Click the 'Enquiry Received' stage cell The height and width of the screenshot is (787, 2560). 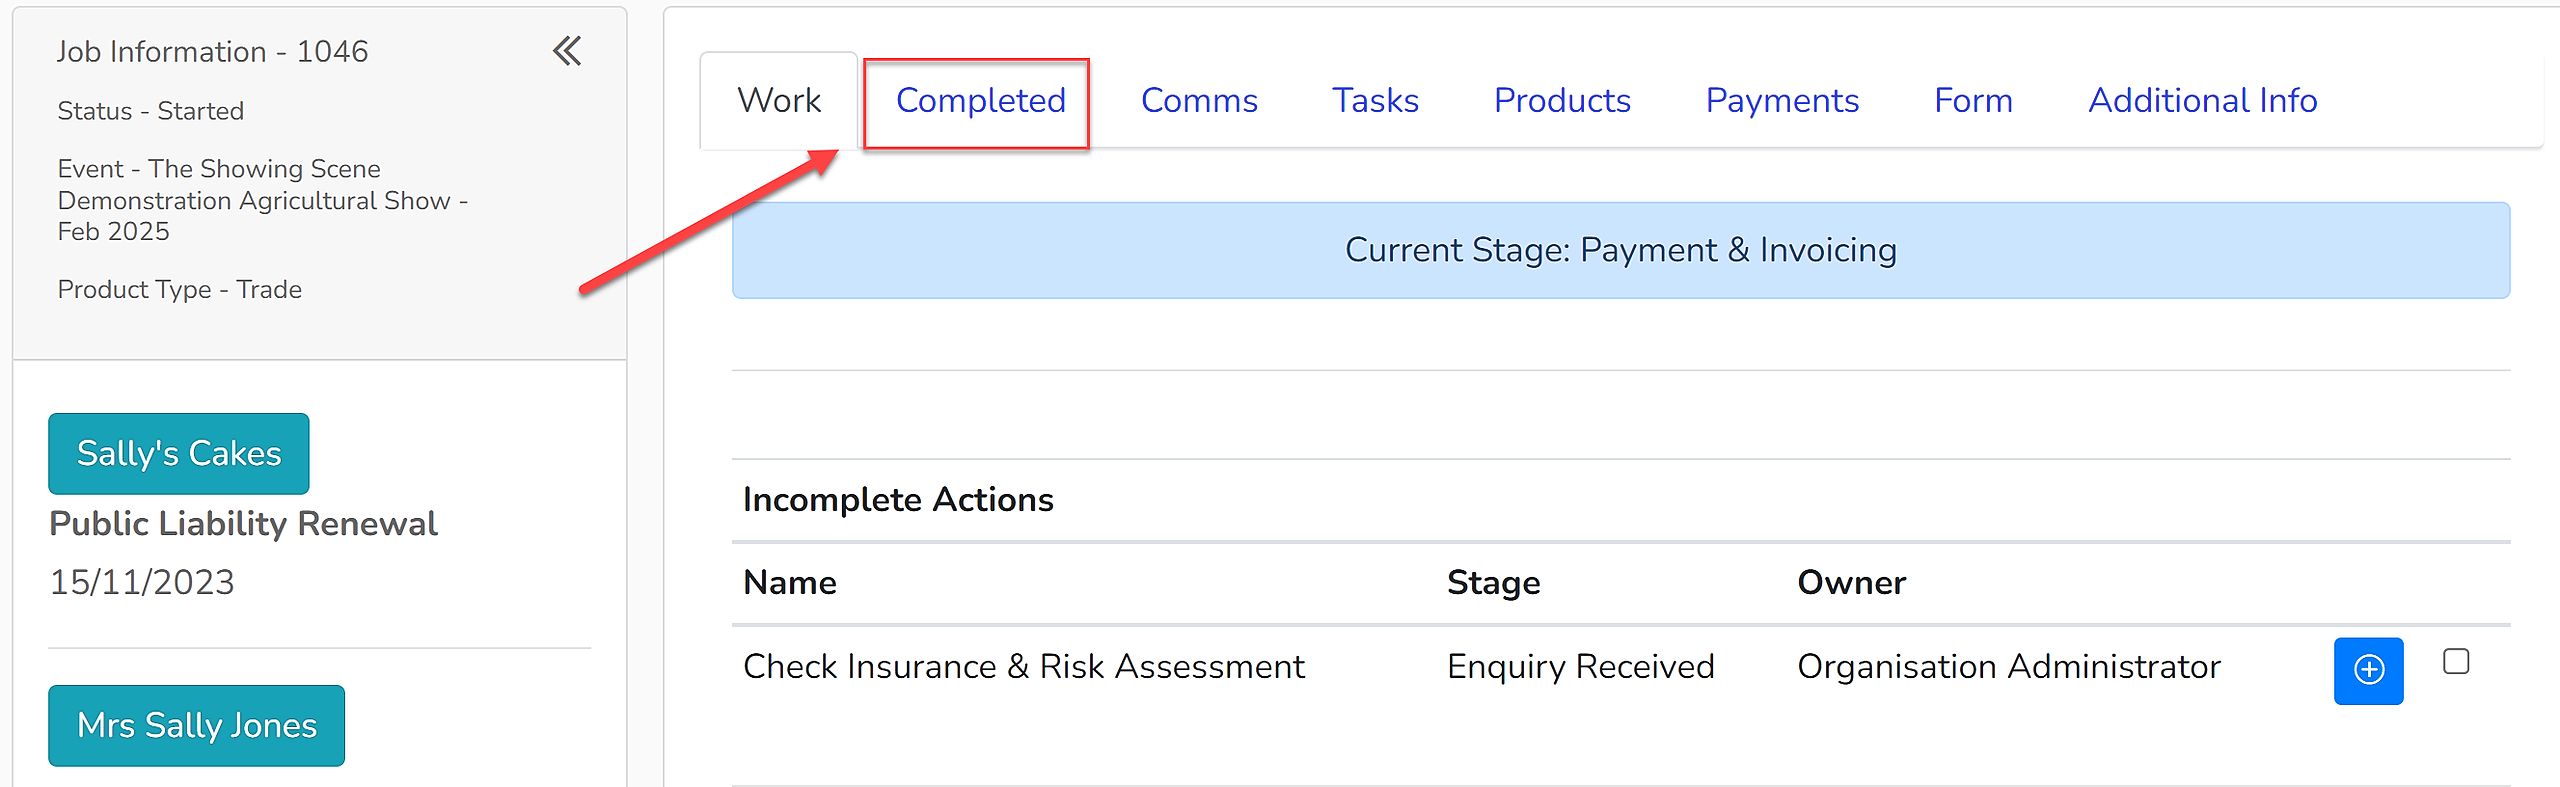click(x=1580, y=666)
